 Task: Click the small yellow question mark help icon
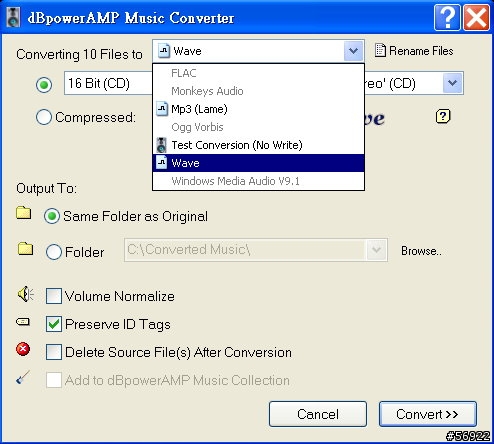443,116
